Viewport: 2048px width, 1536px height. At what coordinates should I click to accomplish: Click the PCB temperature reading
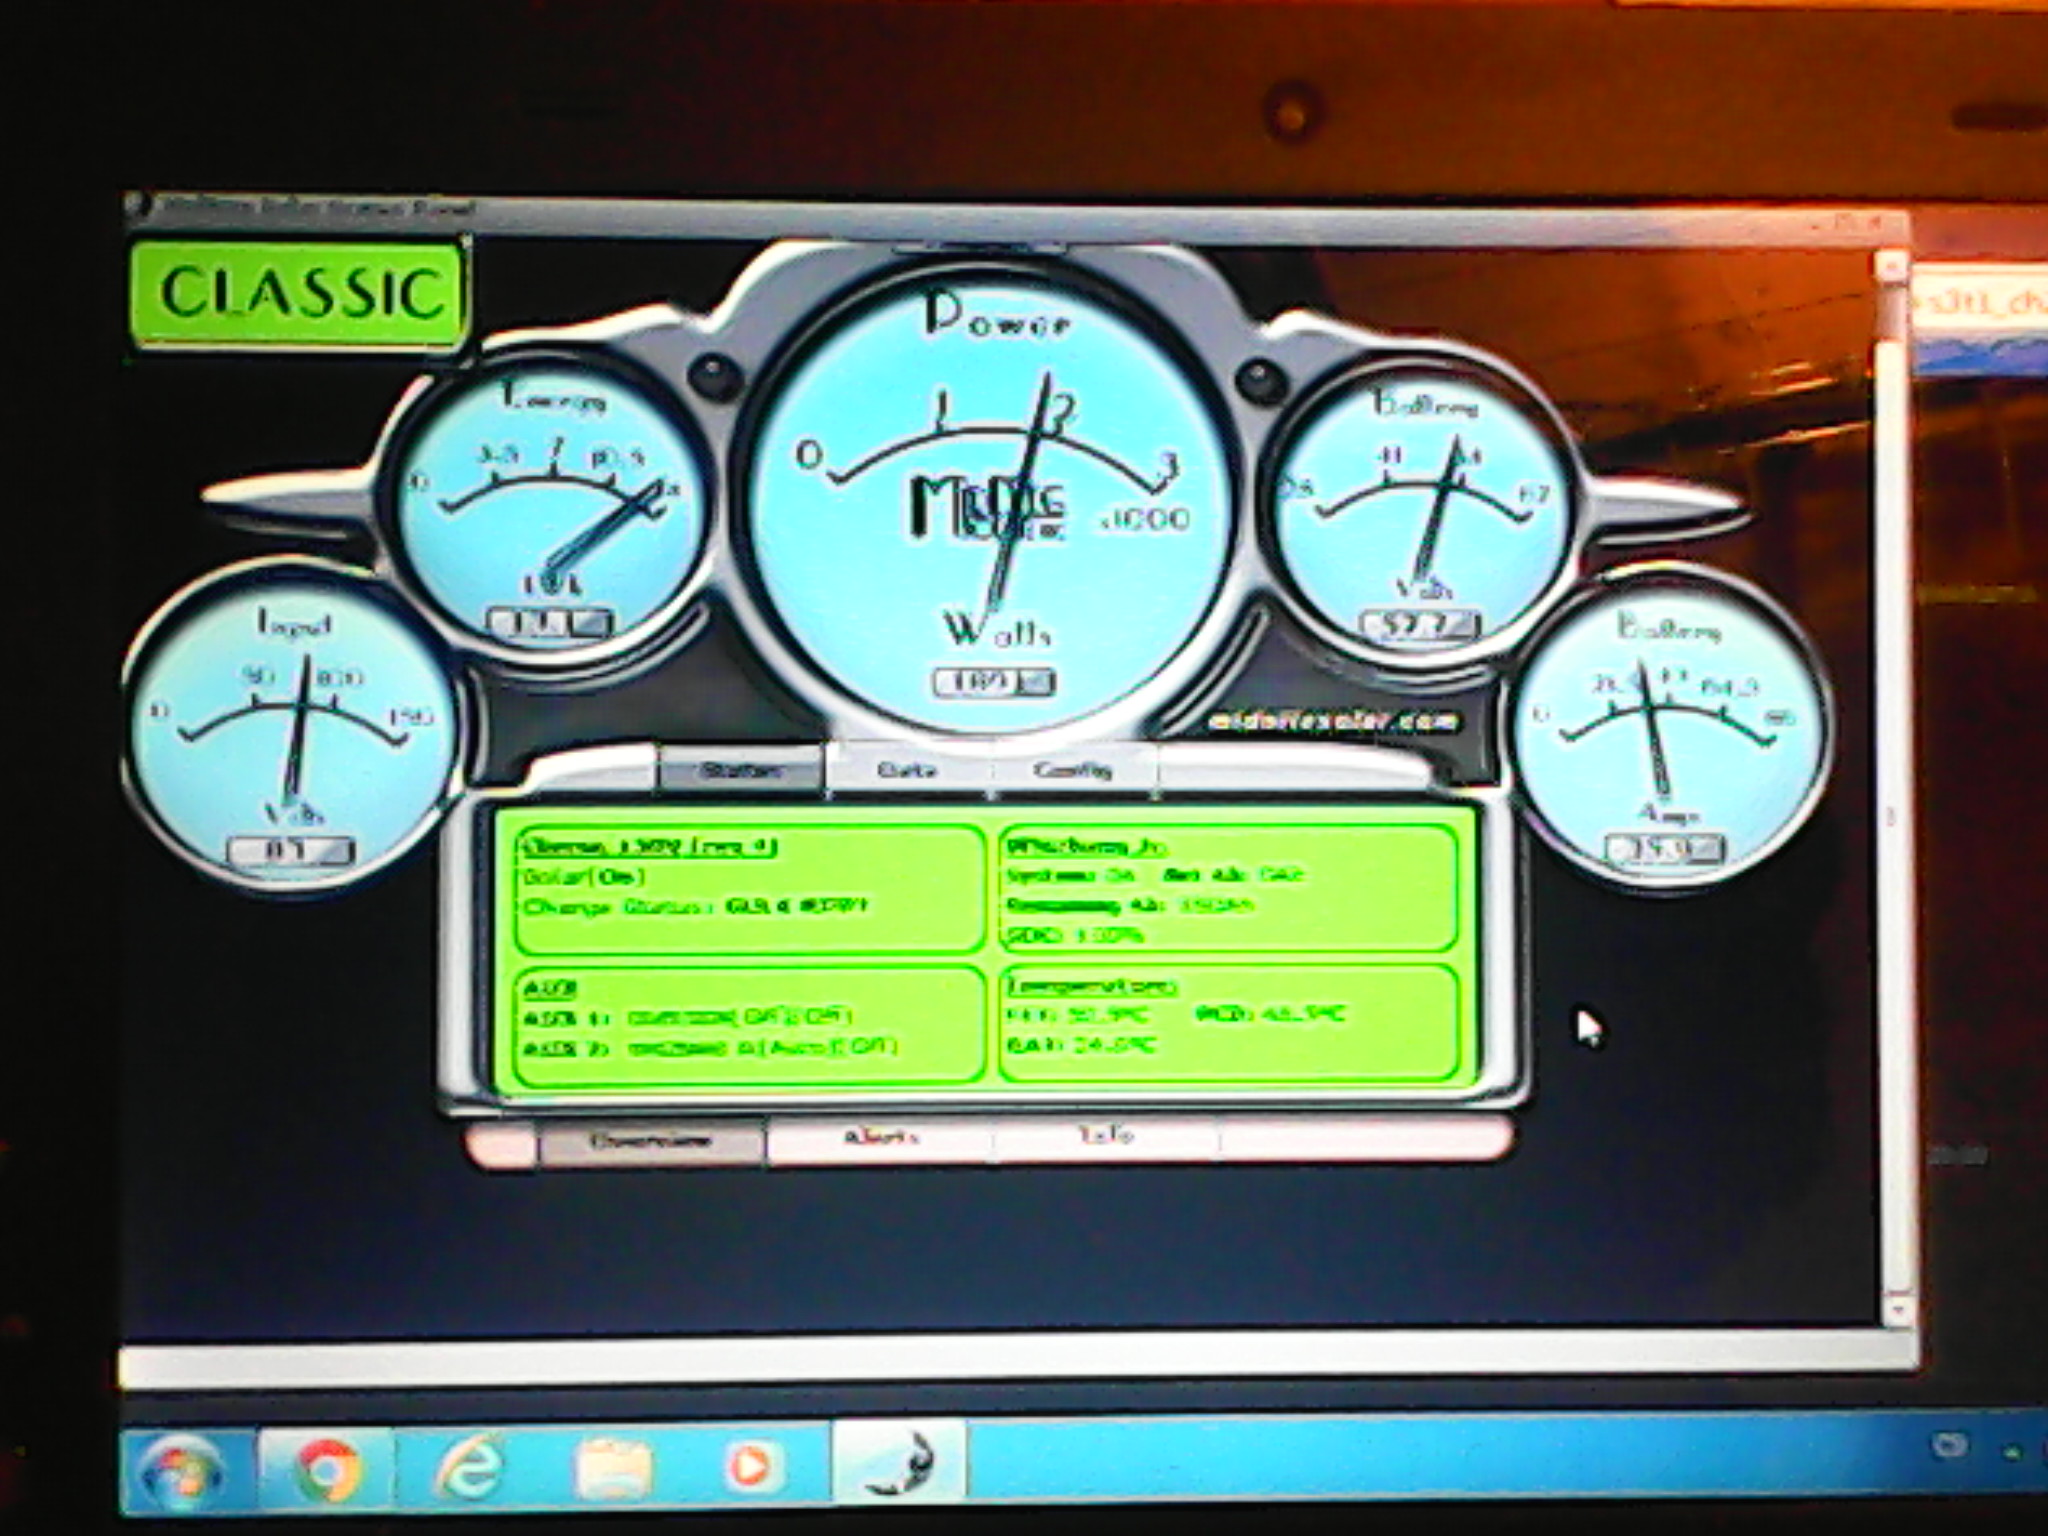click(1270, 1016)
